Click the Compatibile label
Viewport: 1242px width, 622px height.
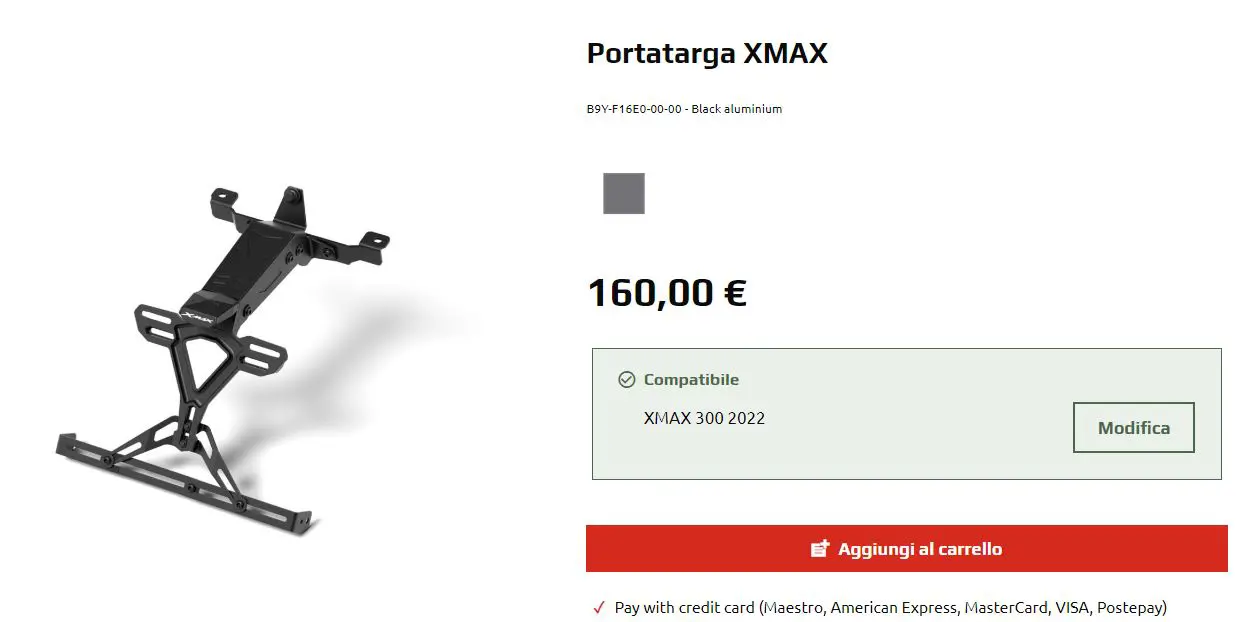coord(691,380)
